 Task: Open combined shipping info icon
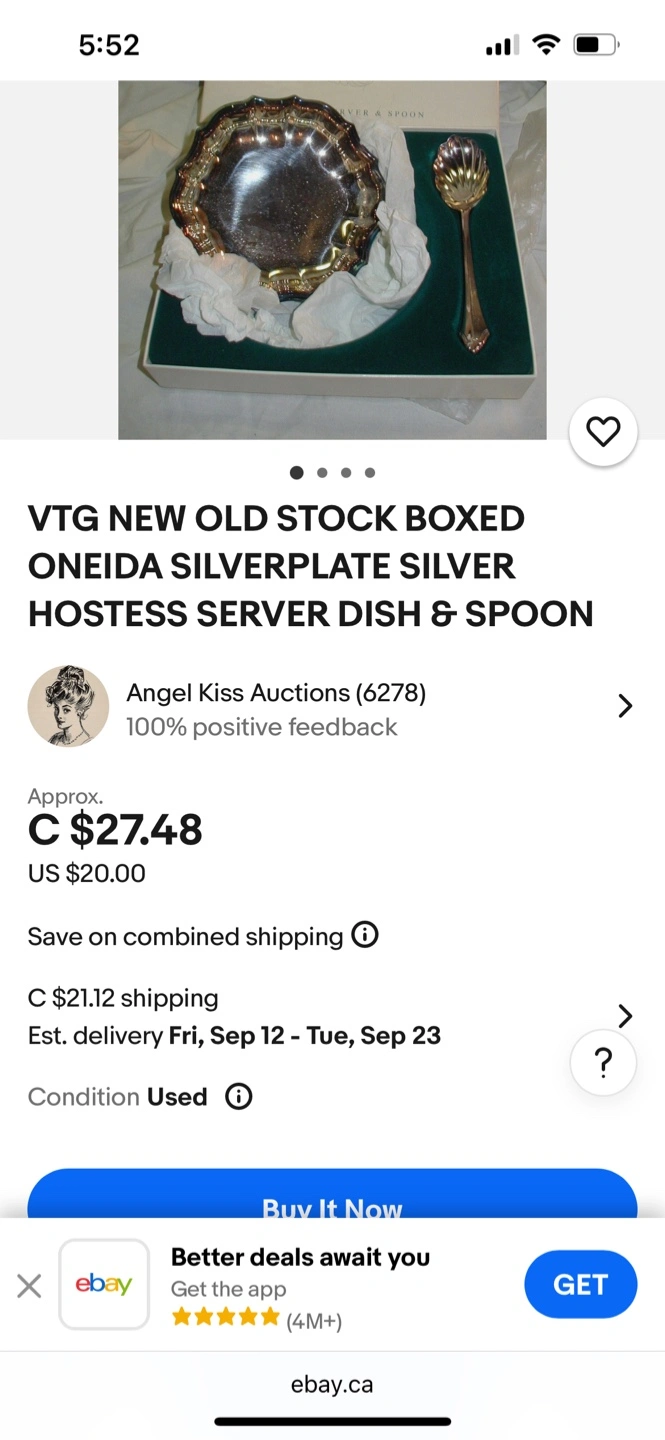tap(365, 936)
